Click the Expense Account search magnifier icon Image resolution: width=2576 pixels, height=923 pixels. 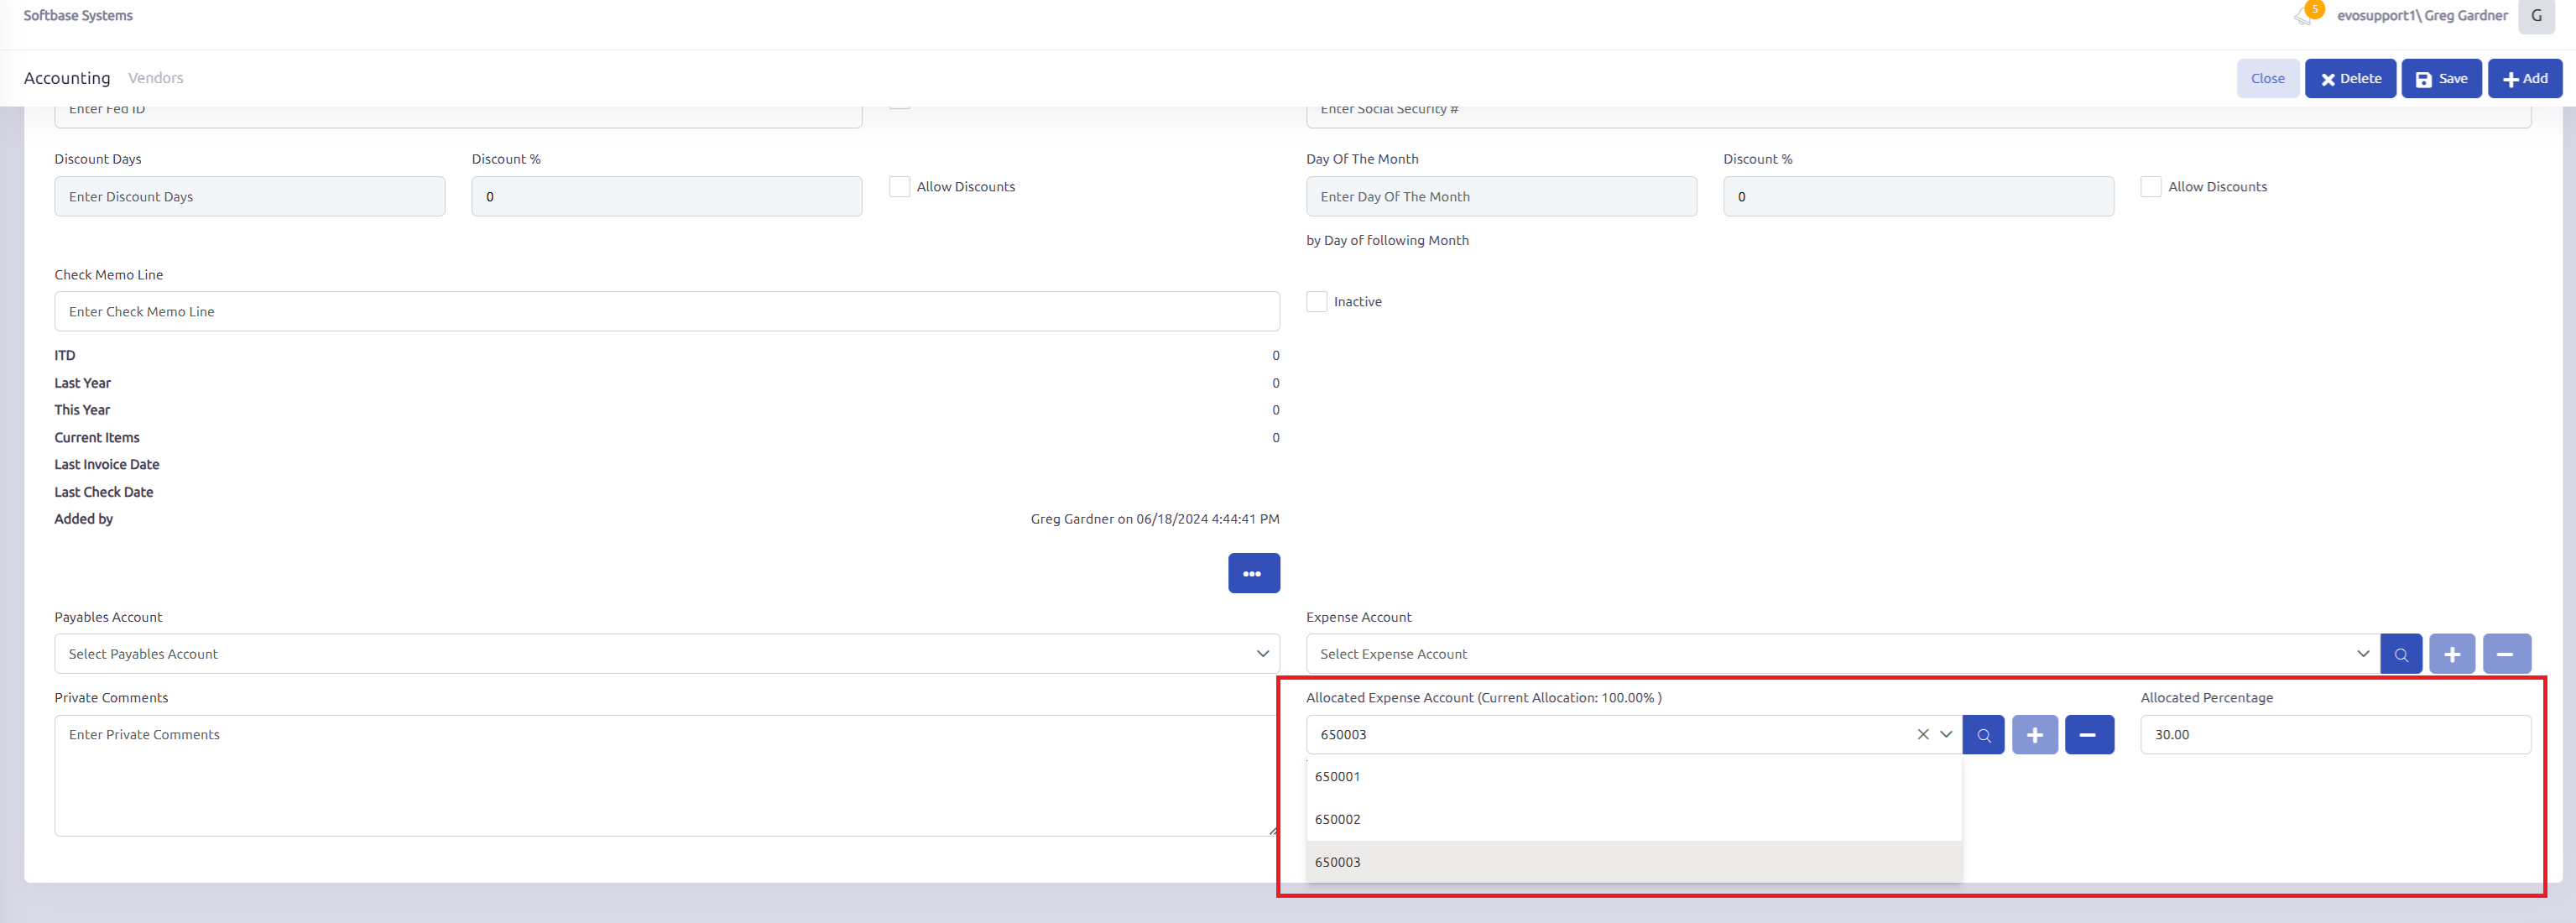point(2400,654)
